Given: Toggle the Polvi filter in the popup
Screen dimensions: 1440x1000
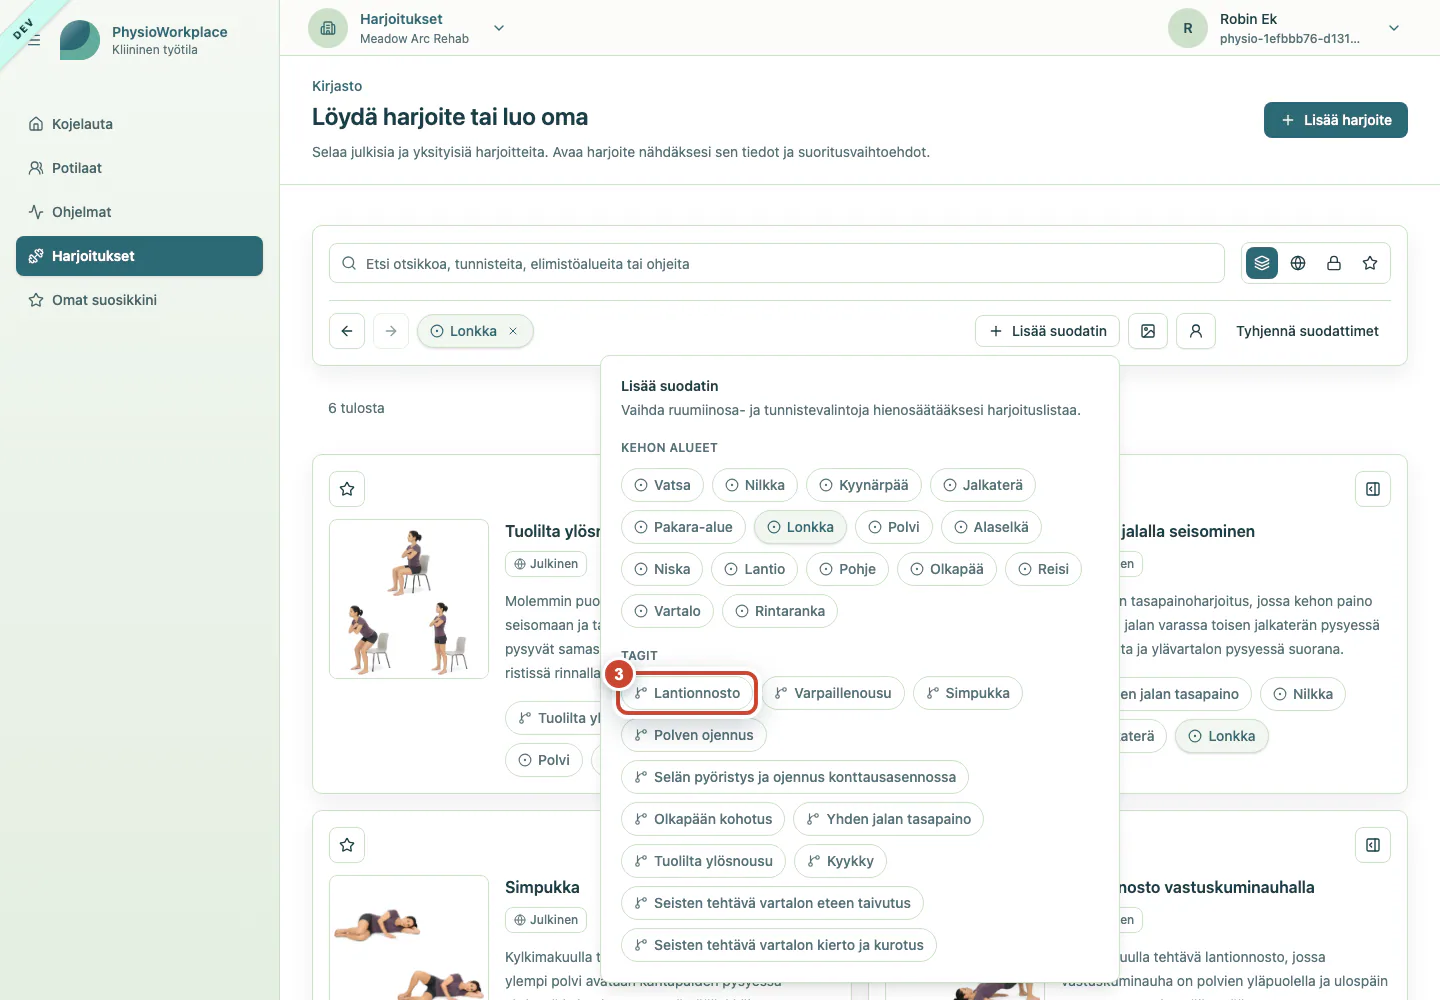Looking at the screenshot, I should point(894,527).
